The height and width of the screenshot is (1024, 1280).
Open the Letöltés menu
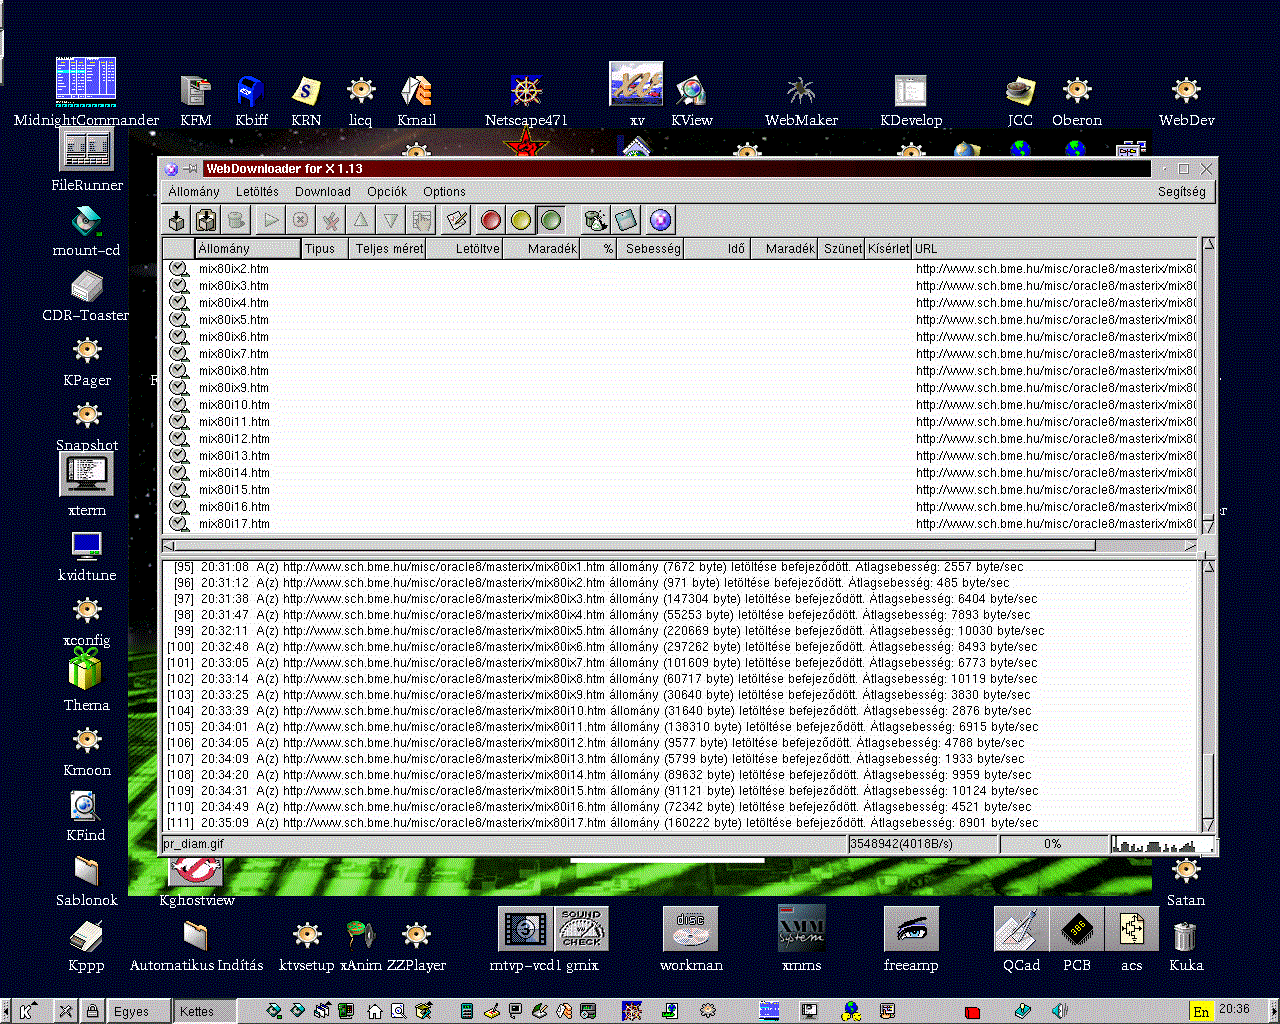(x=257, y=192)
